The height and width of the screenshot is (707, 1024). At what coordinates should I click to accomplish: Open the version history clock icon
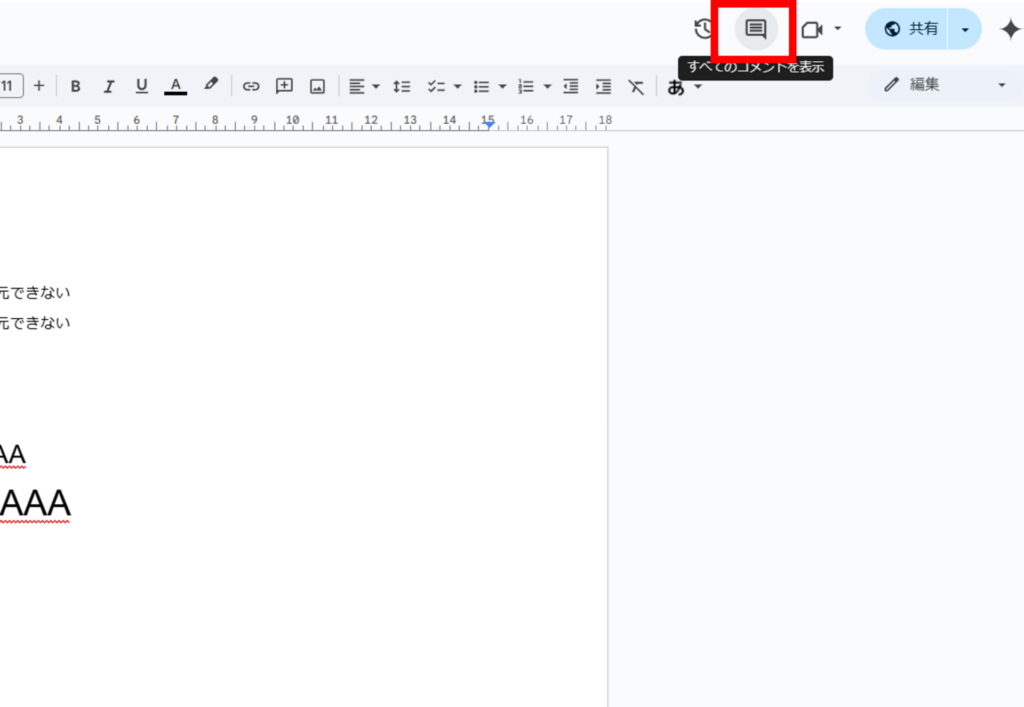[x=703, y=29]
